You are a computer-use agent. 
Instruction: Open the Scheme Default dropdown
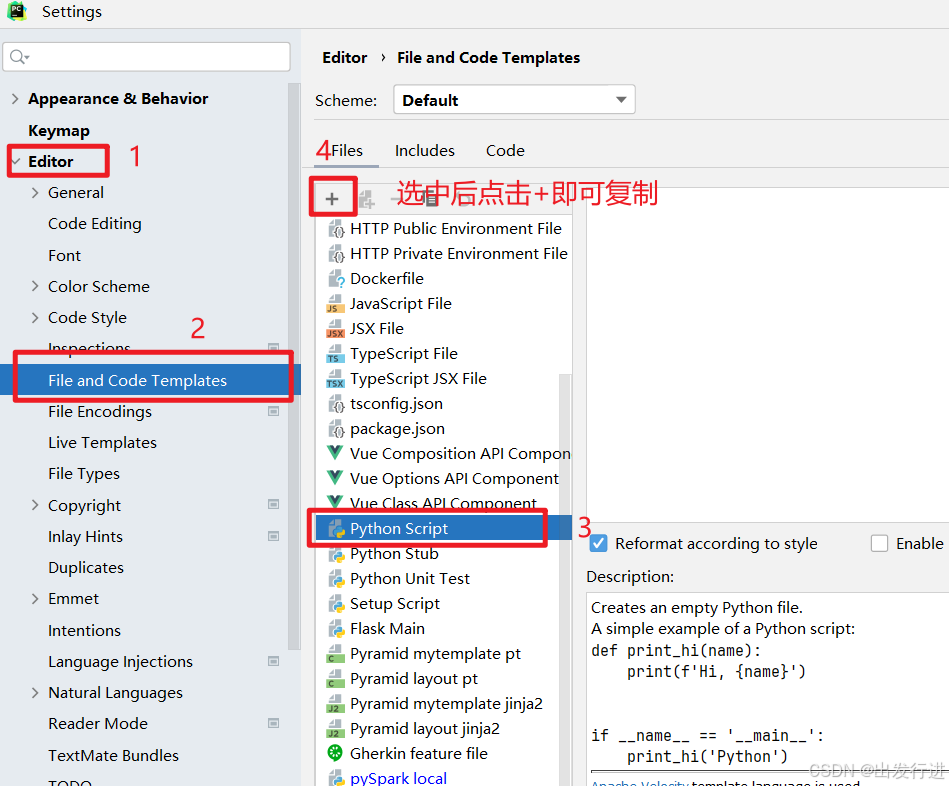point(514,100)
